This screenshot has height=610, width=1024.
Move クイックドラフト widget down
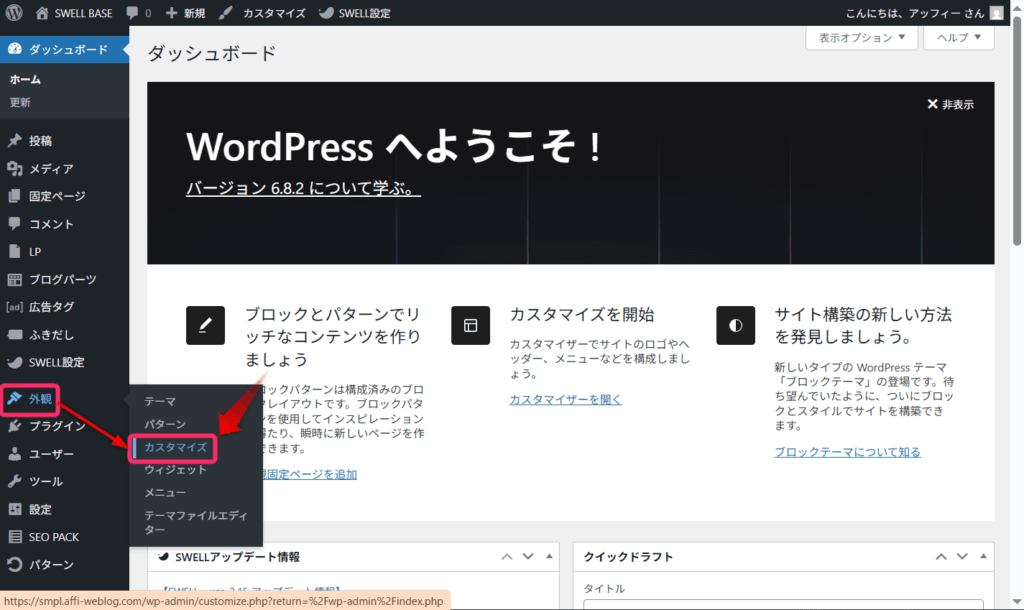click(962, 557)
